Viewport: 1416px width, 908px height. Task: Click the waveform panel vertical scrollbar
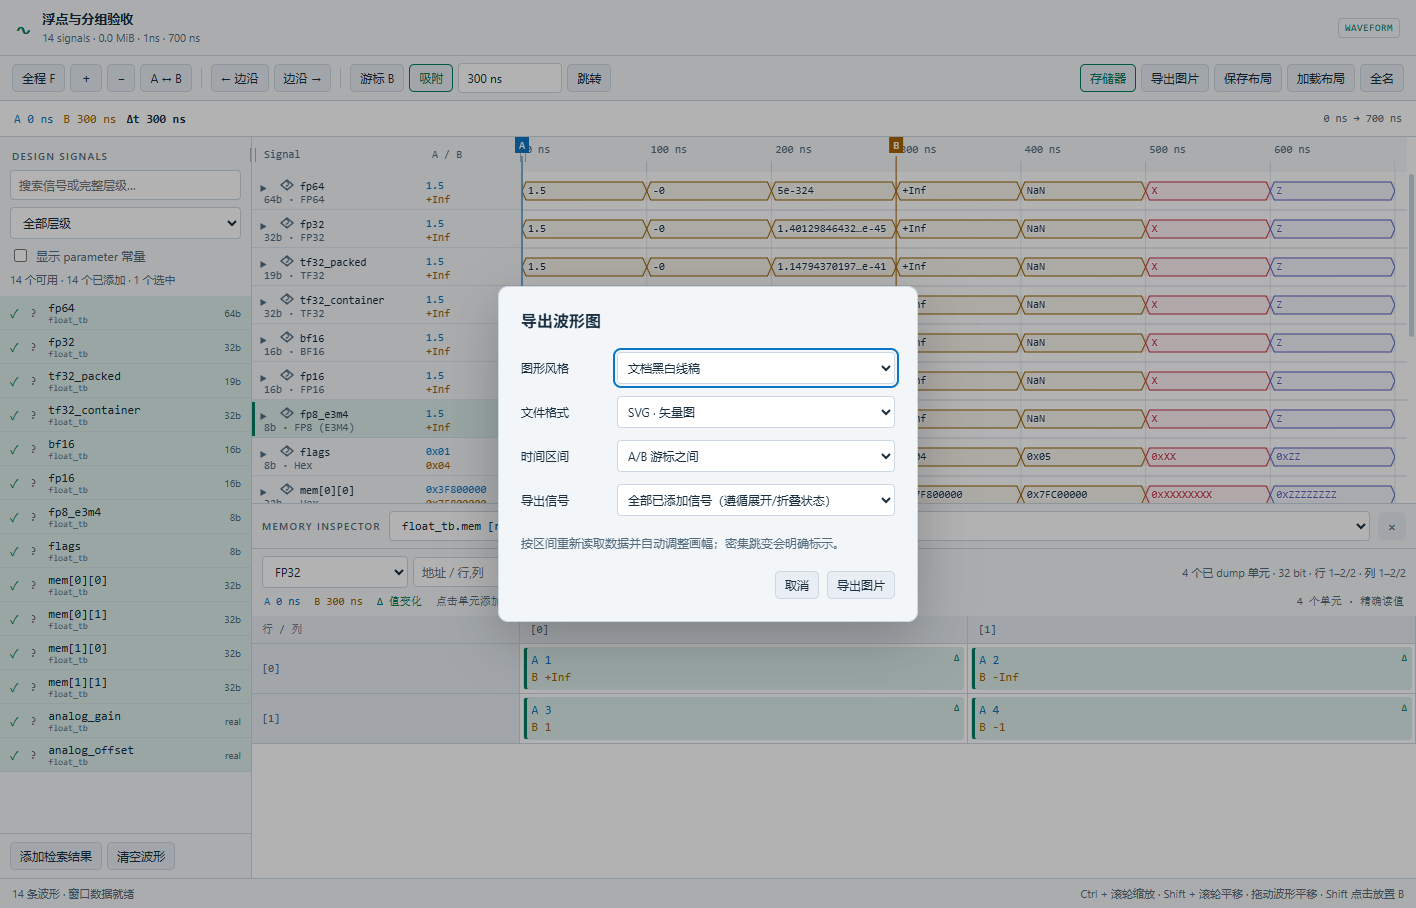(1411, 255)
